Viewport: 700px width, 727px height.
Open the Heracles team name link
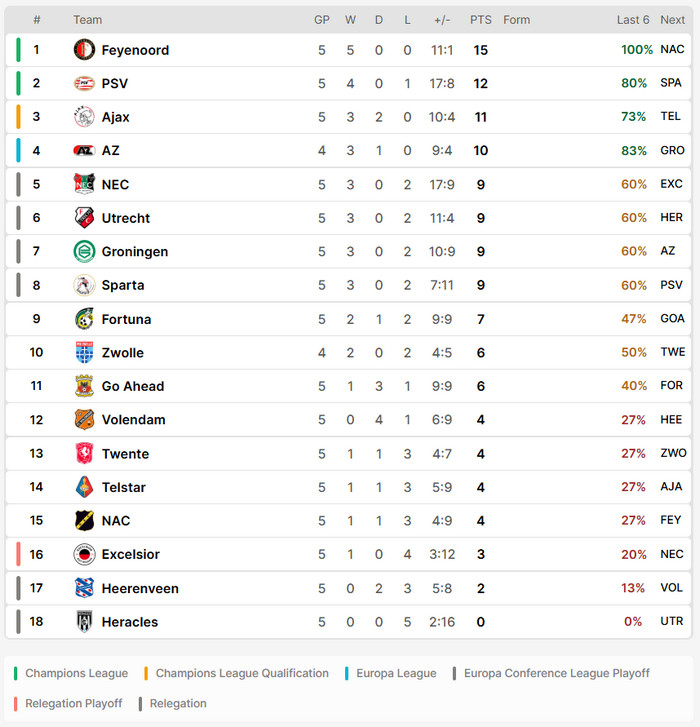pos(130,622)
